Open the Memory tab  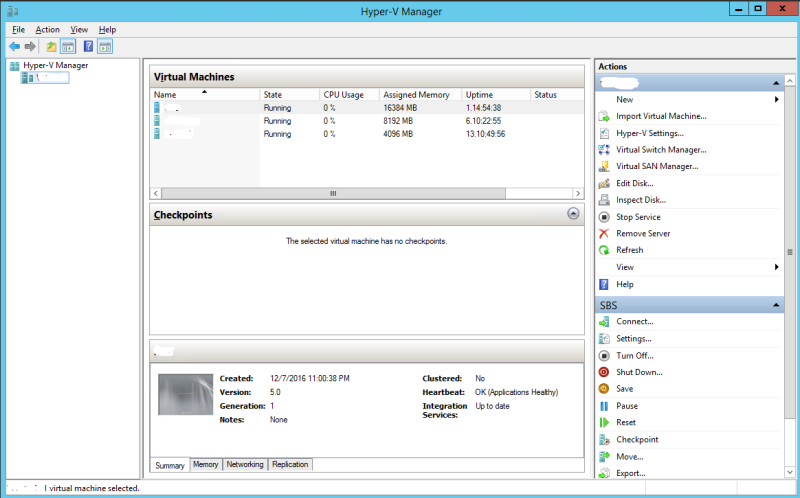206,464
